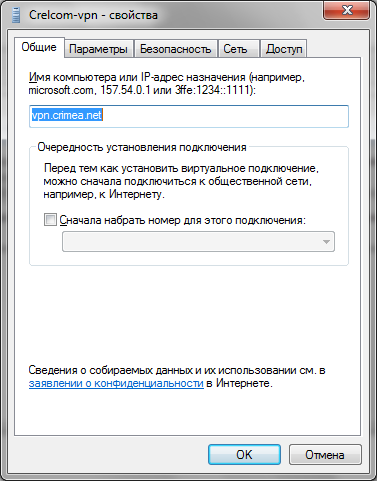
Task: Open the dial-first connection dropdown
Action: [198, 242]
